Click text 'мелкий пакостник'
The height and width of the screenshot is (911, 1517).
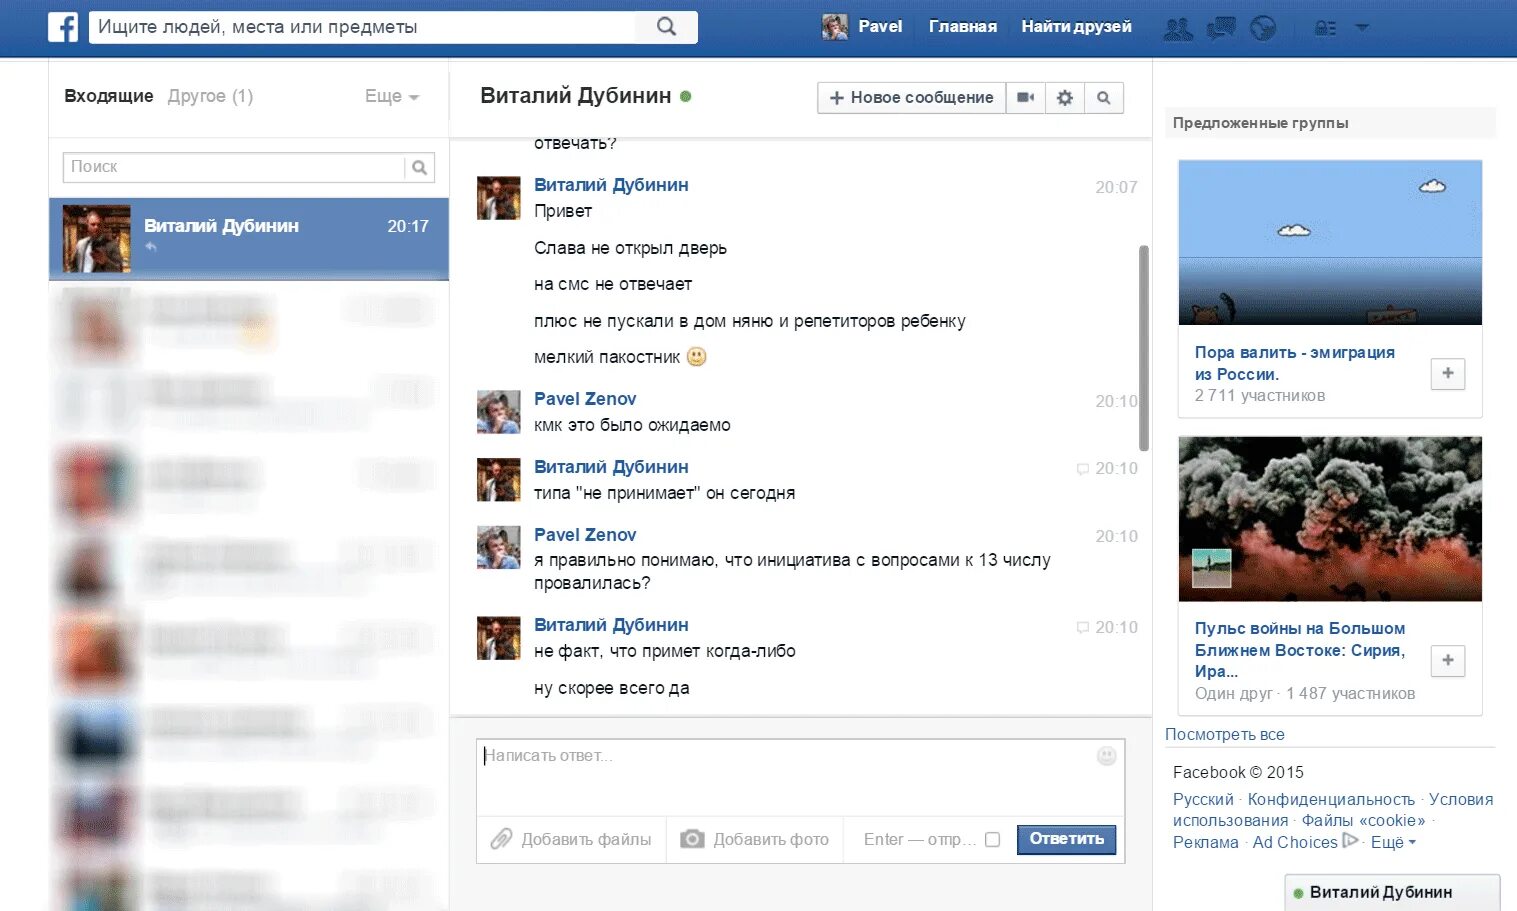607,357
